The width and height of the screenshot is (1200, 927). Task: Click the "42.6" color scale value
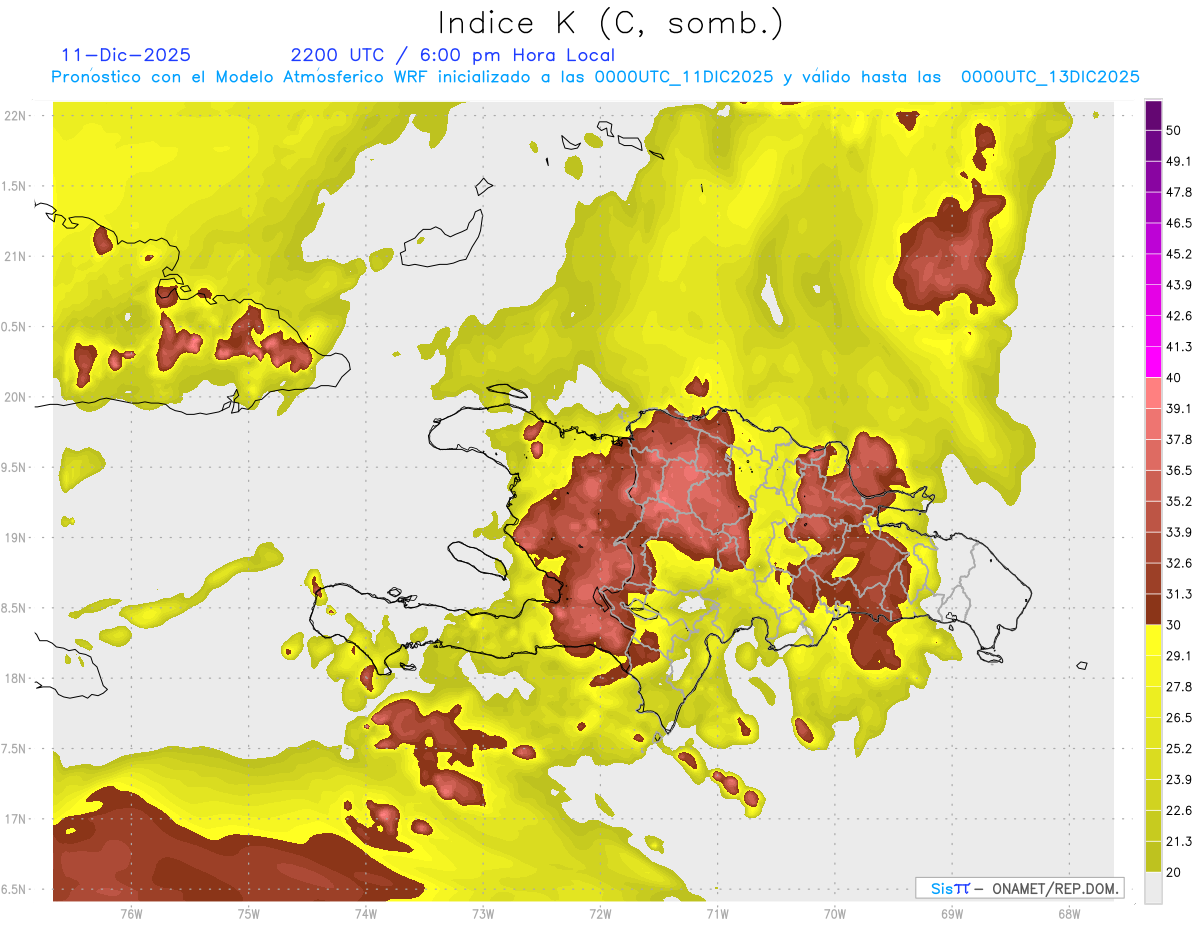click(1179, 317)
